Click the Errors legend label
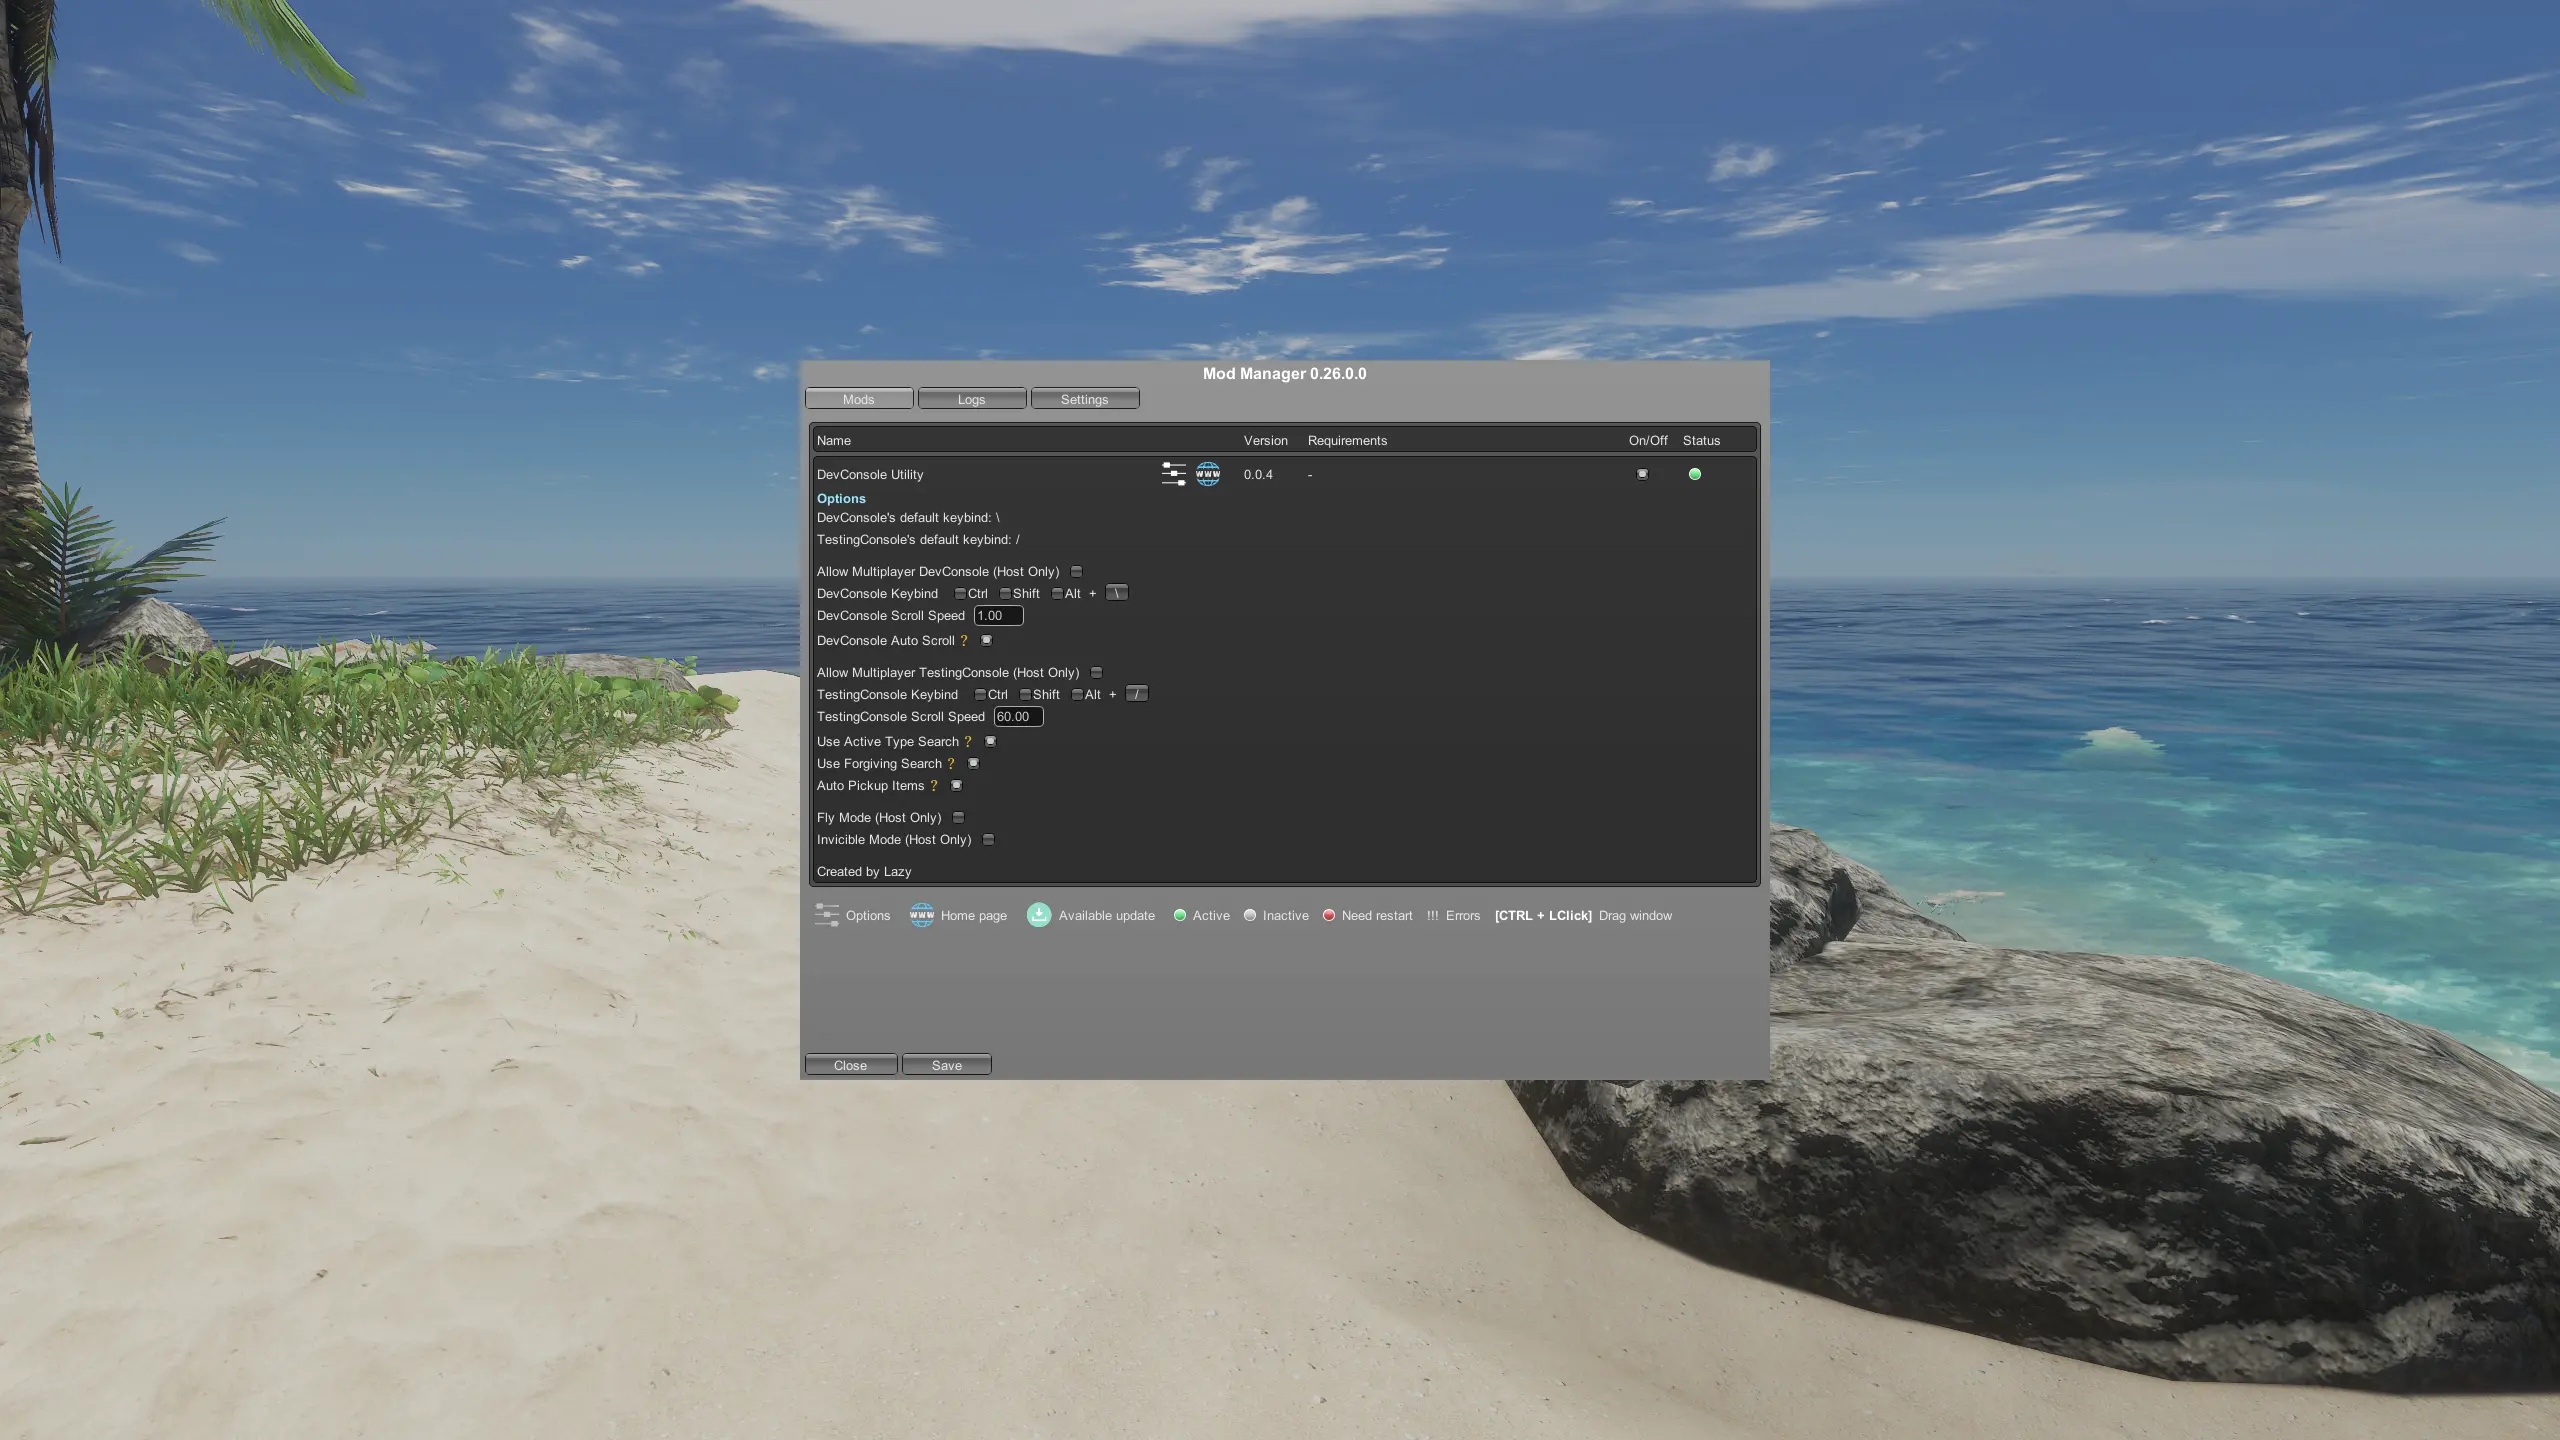The image size is (2560, 1440). (1463, 916)
